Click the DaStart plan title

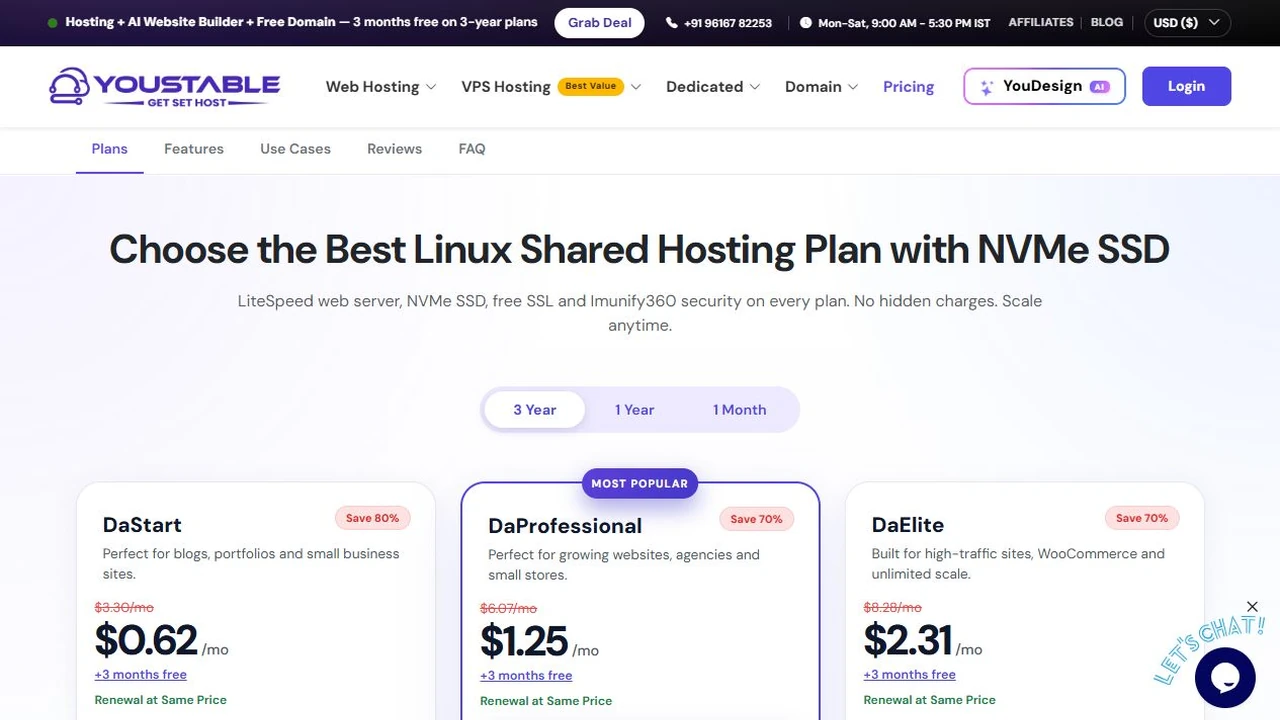[x=142, y=525]
